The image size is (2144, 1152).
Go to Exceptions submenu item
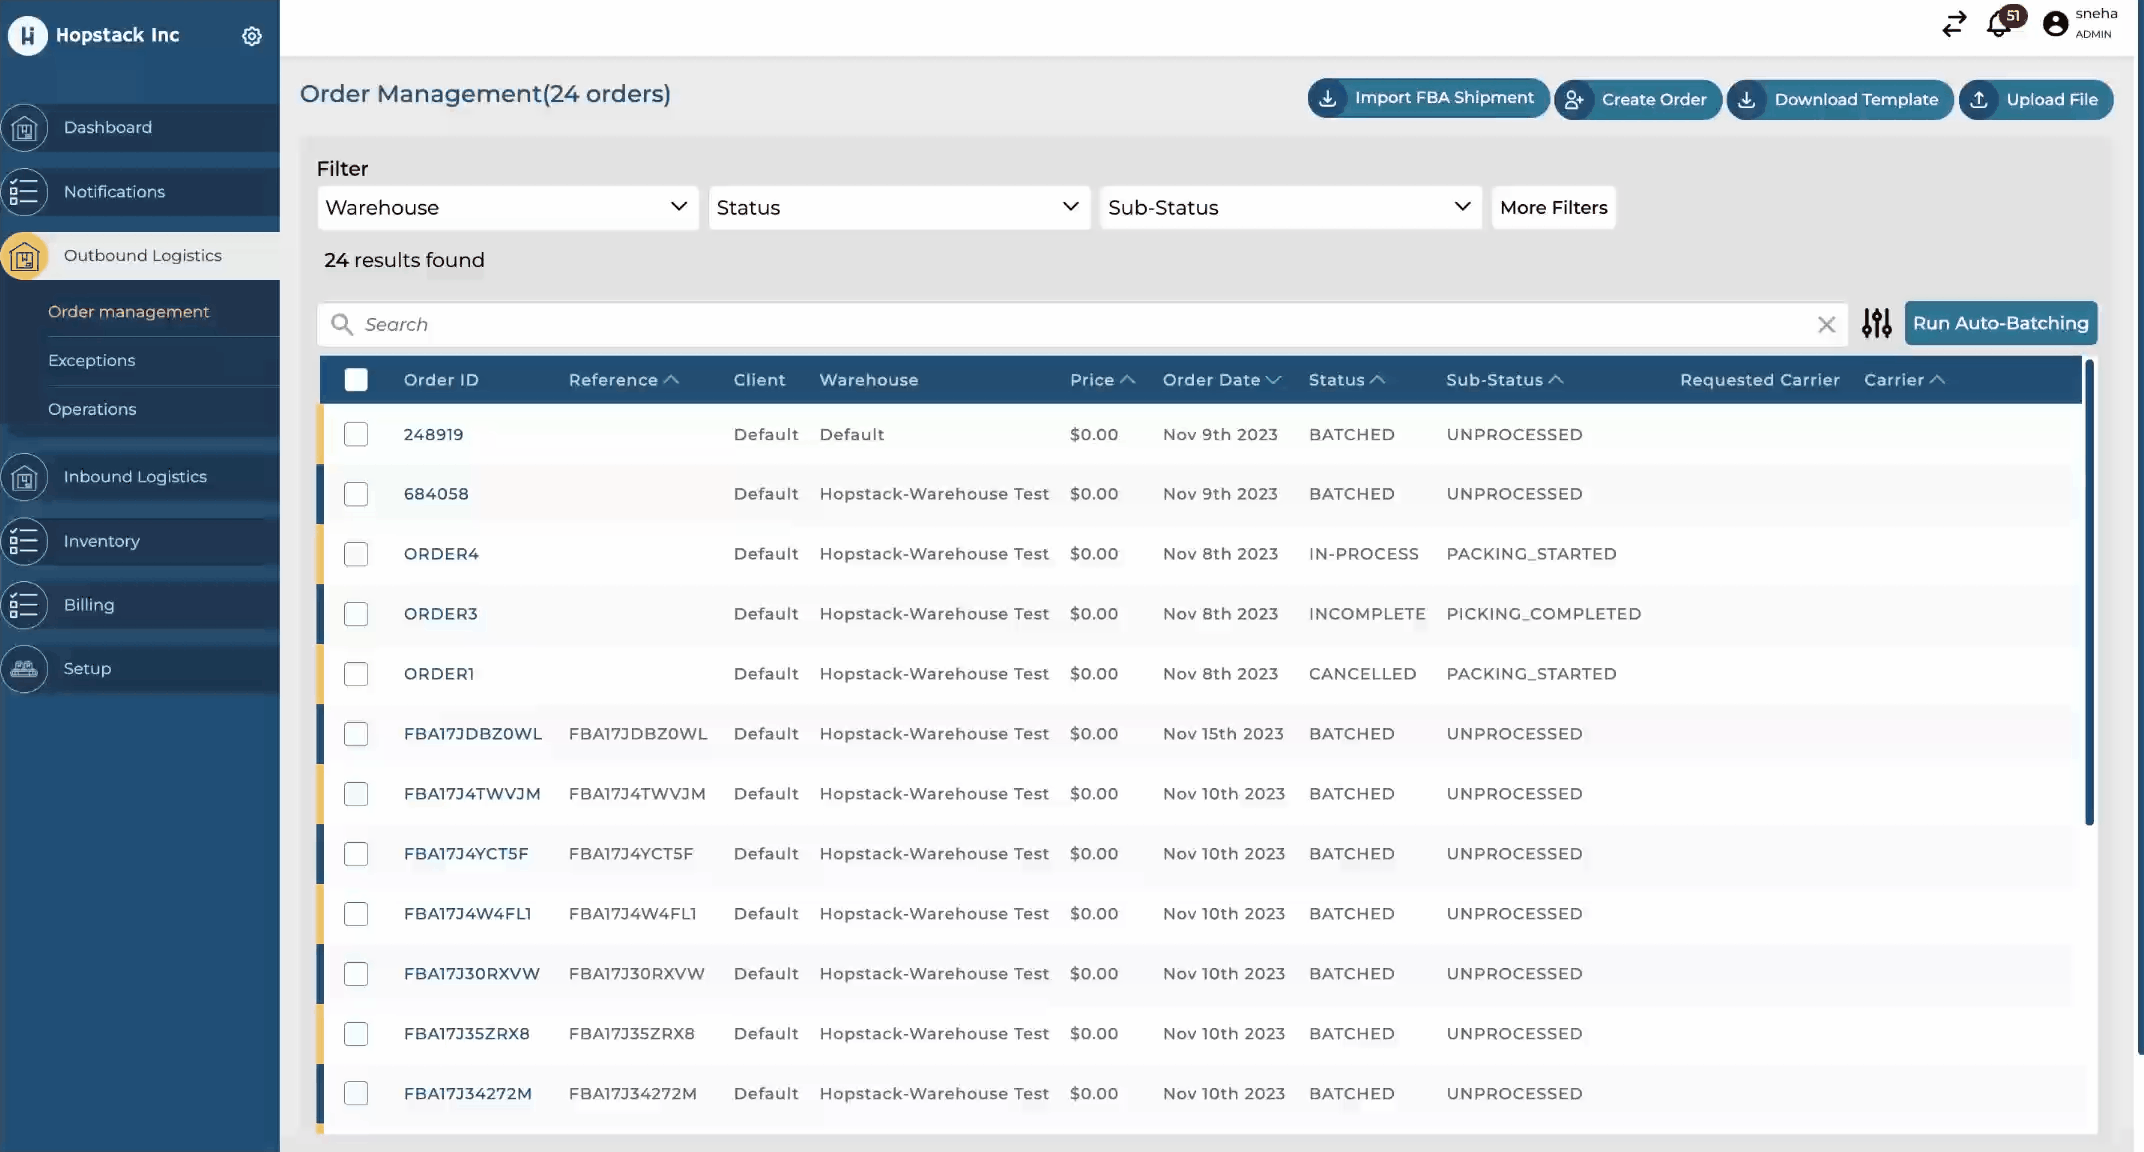click(x=92, y=360)
